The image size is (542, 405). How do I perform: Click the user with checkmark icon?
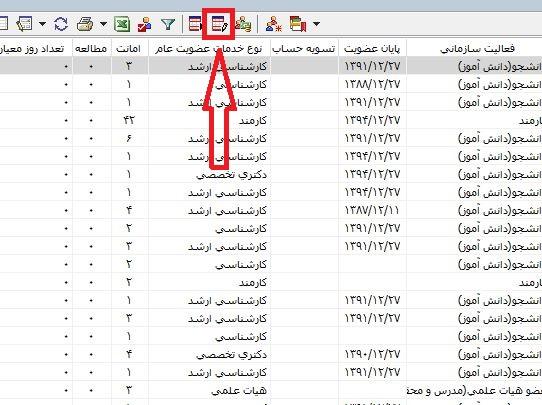pyautogui.click(x=144, y=25)
